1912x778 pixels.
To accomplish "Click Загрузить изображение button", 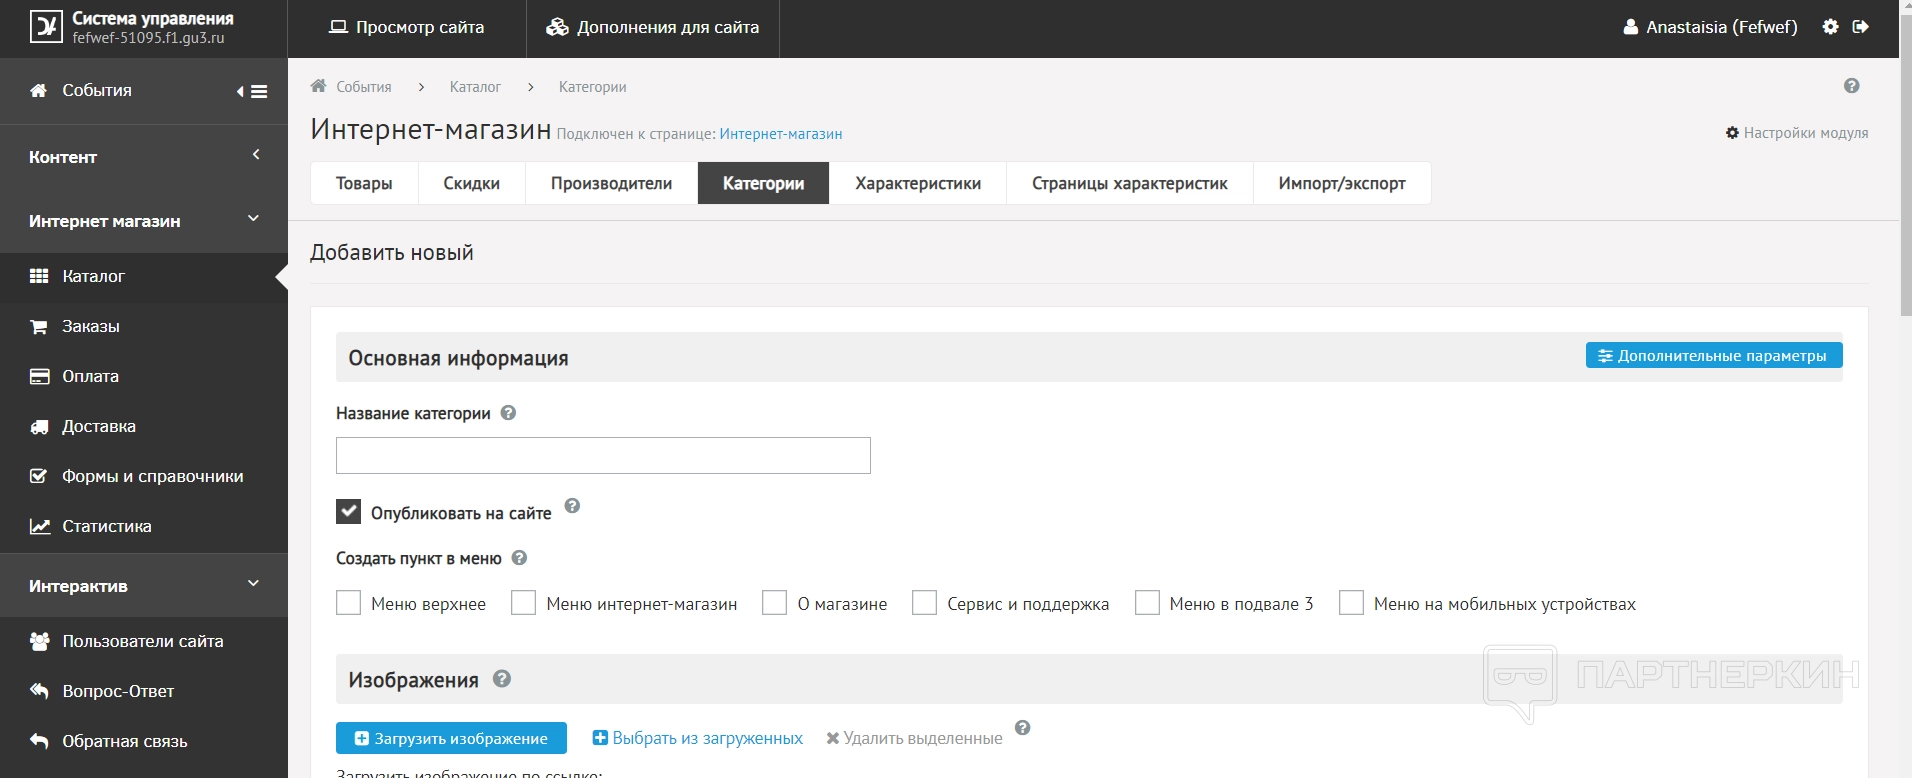I will [451, 738].
